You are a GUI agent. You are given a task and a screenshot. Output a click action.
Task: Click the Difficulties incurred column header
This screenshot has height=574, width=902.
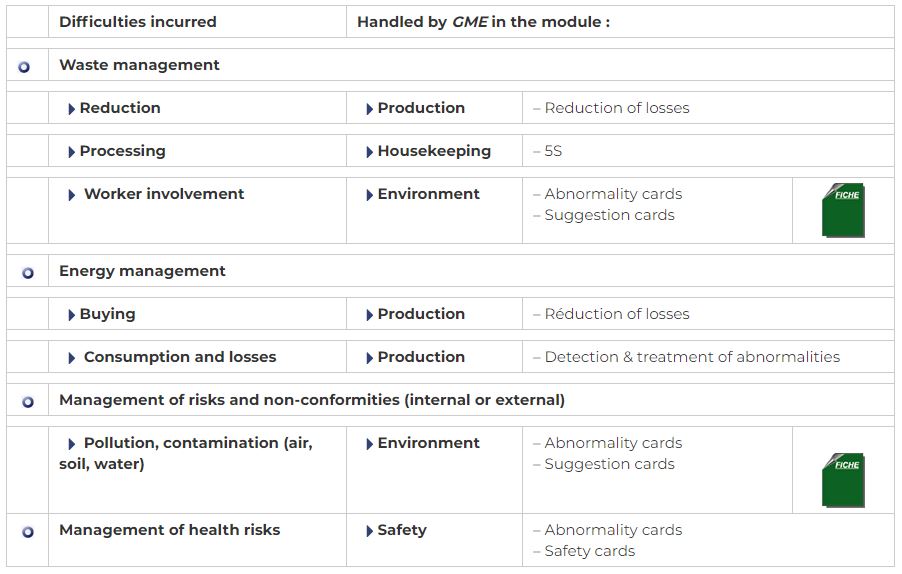[138, 22]
